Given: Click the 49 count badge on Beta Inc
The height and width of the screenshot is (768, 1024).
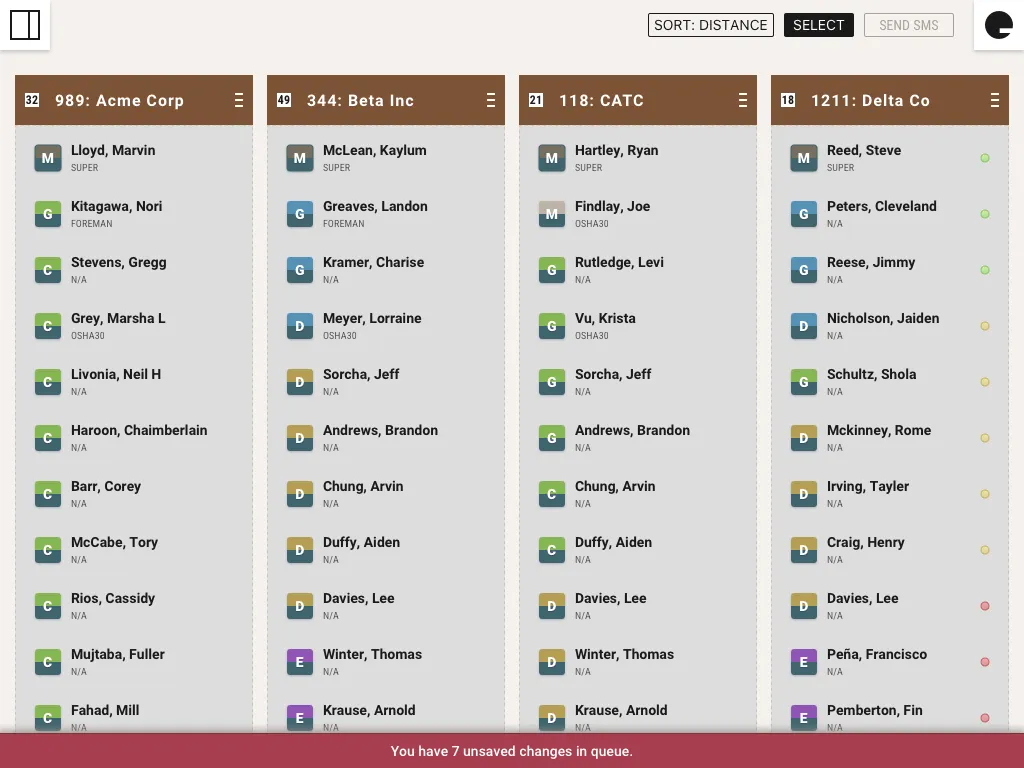Looking at the screenshot, I should point(284,100).
